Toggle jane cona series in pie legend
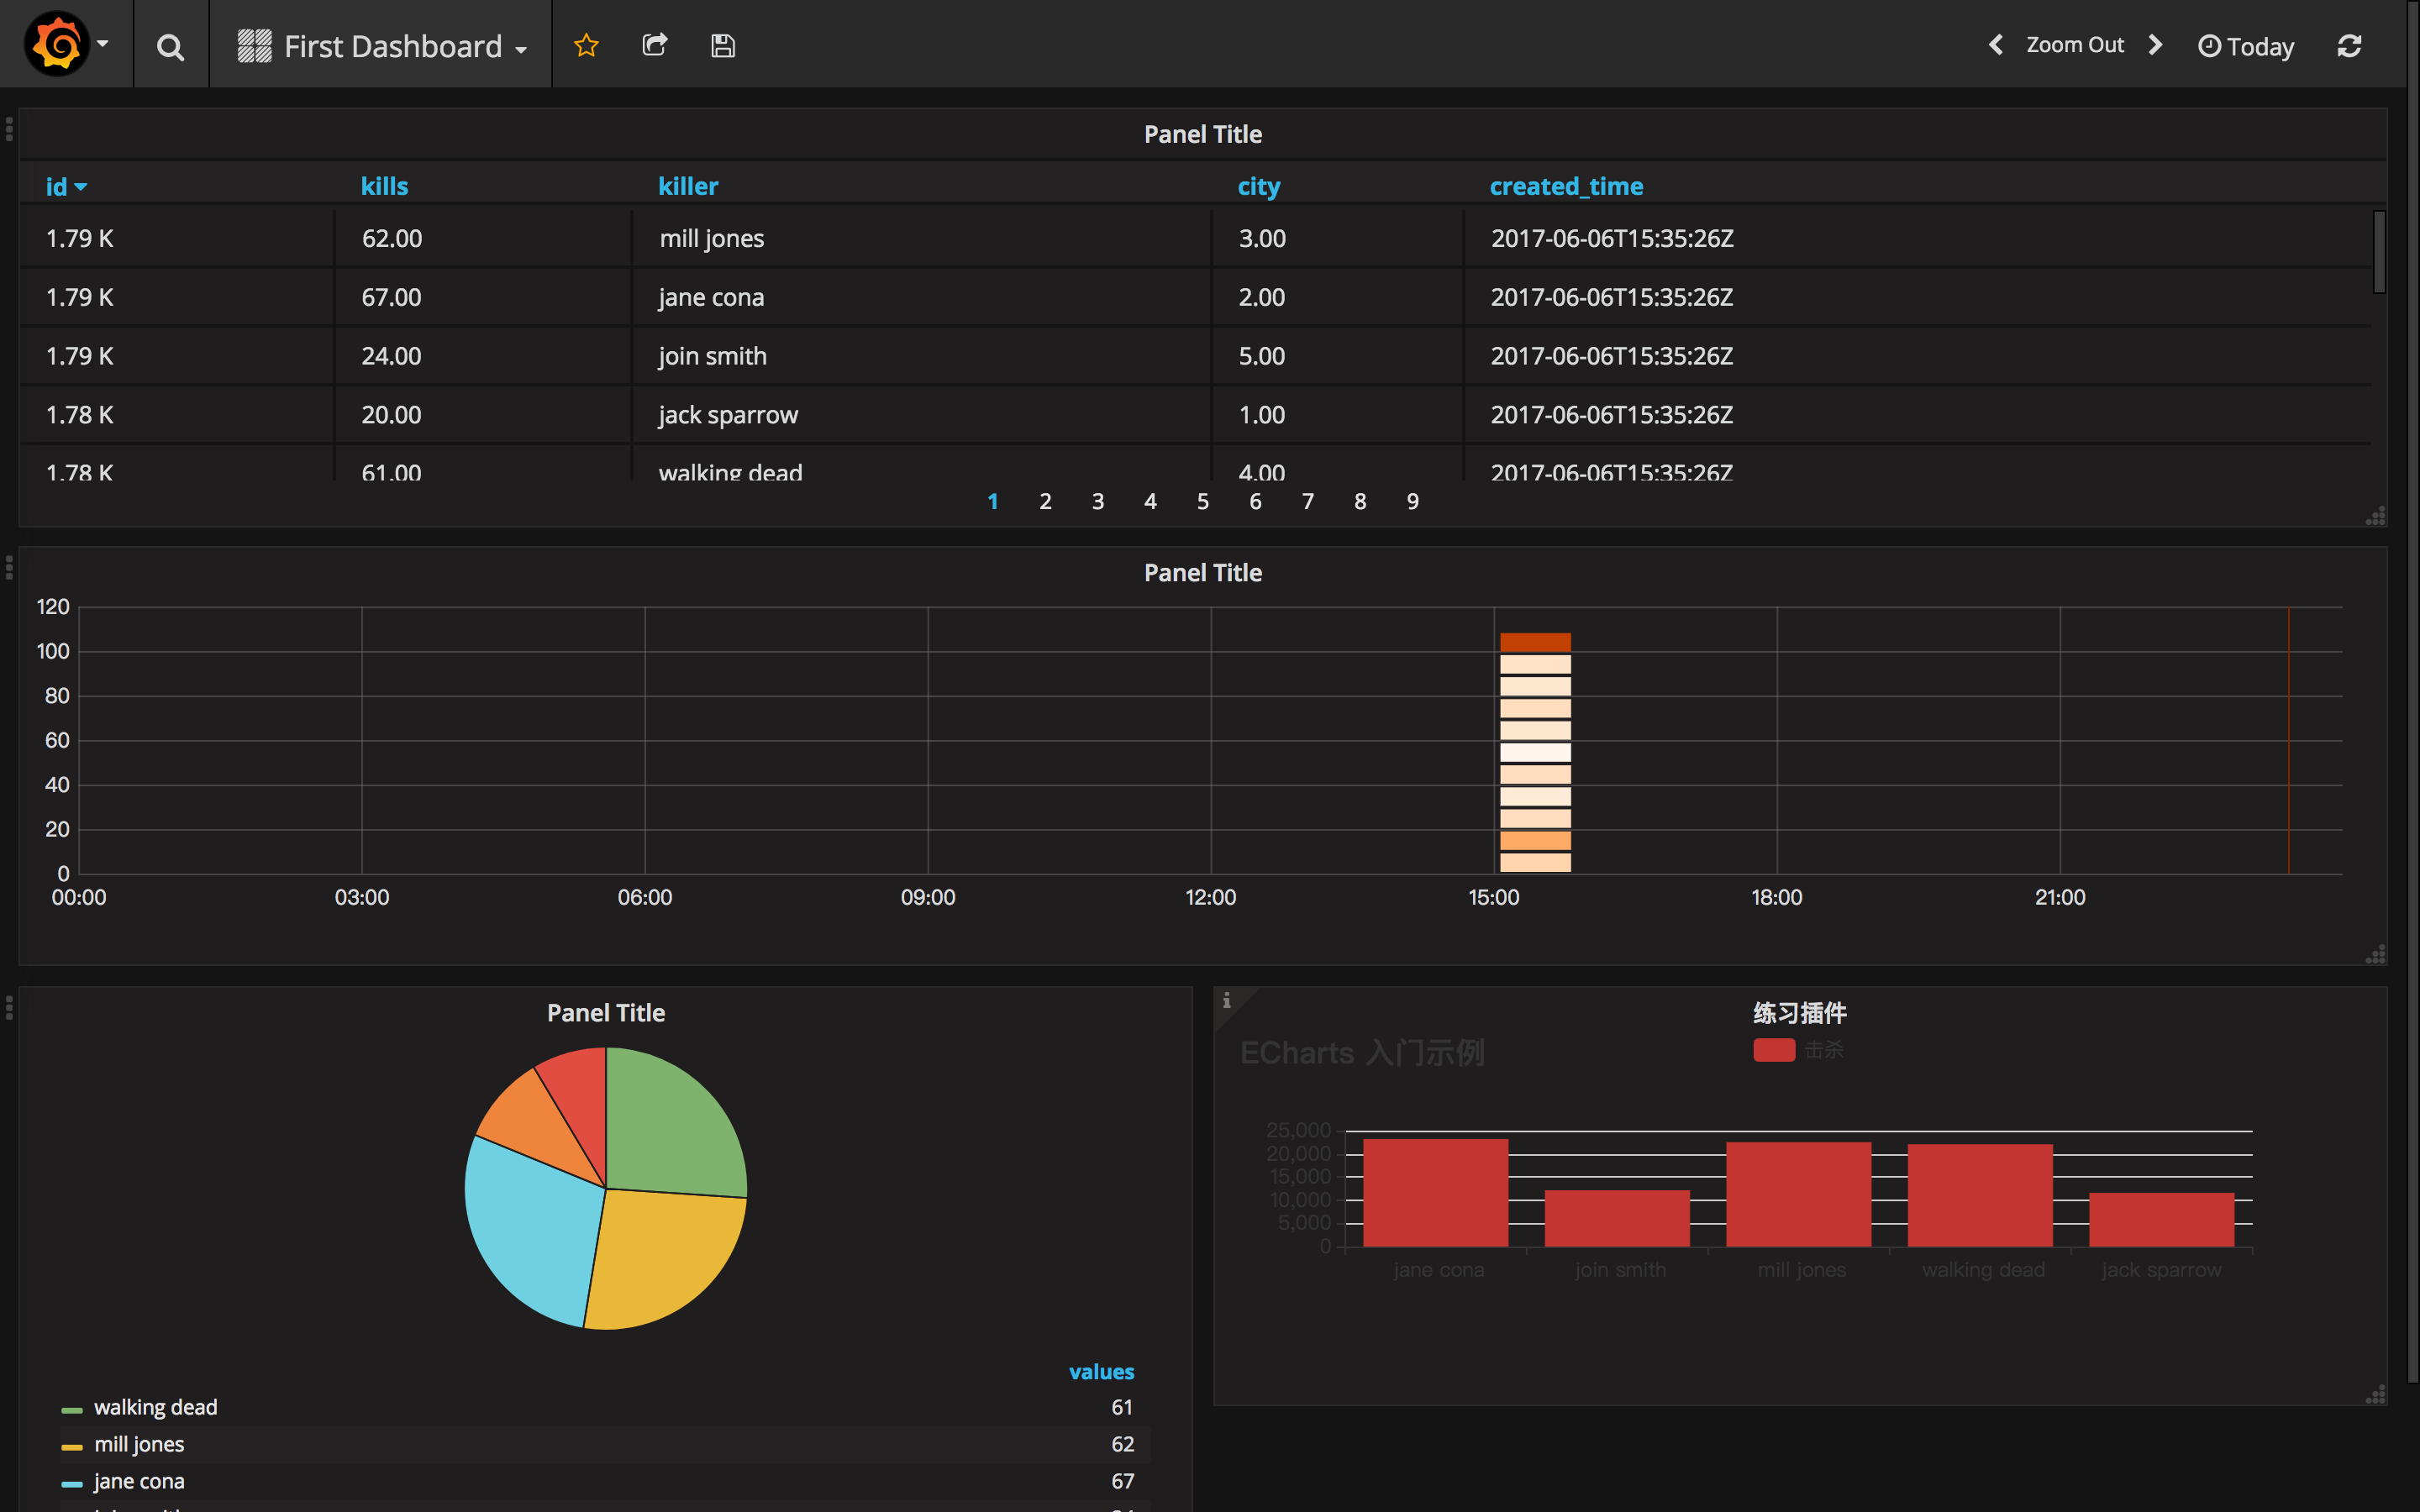2420x1512 pixels. click(x=139, y=1481)
